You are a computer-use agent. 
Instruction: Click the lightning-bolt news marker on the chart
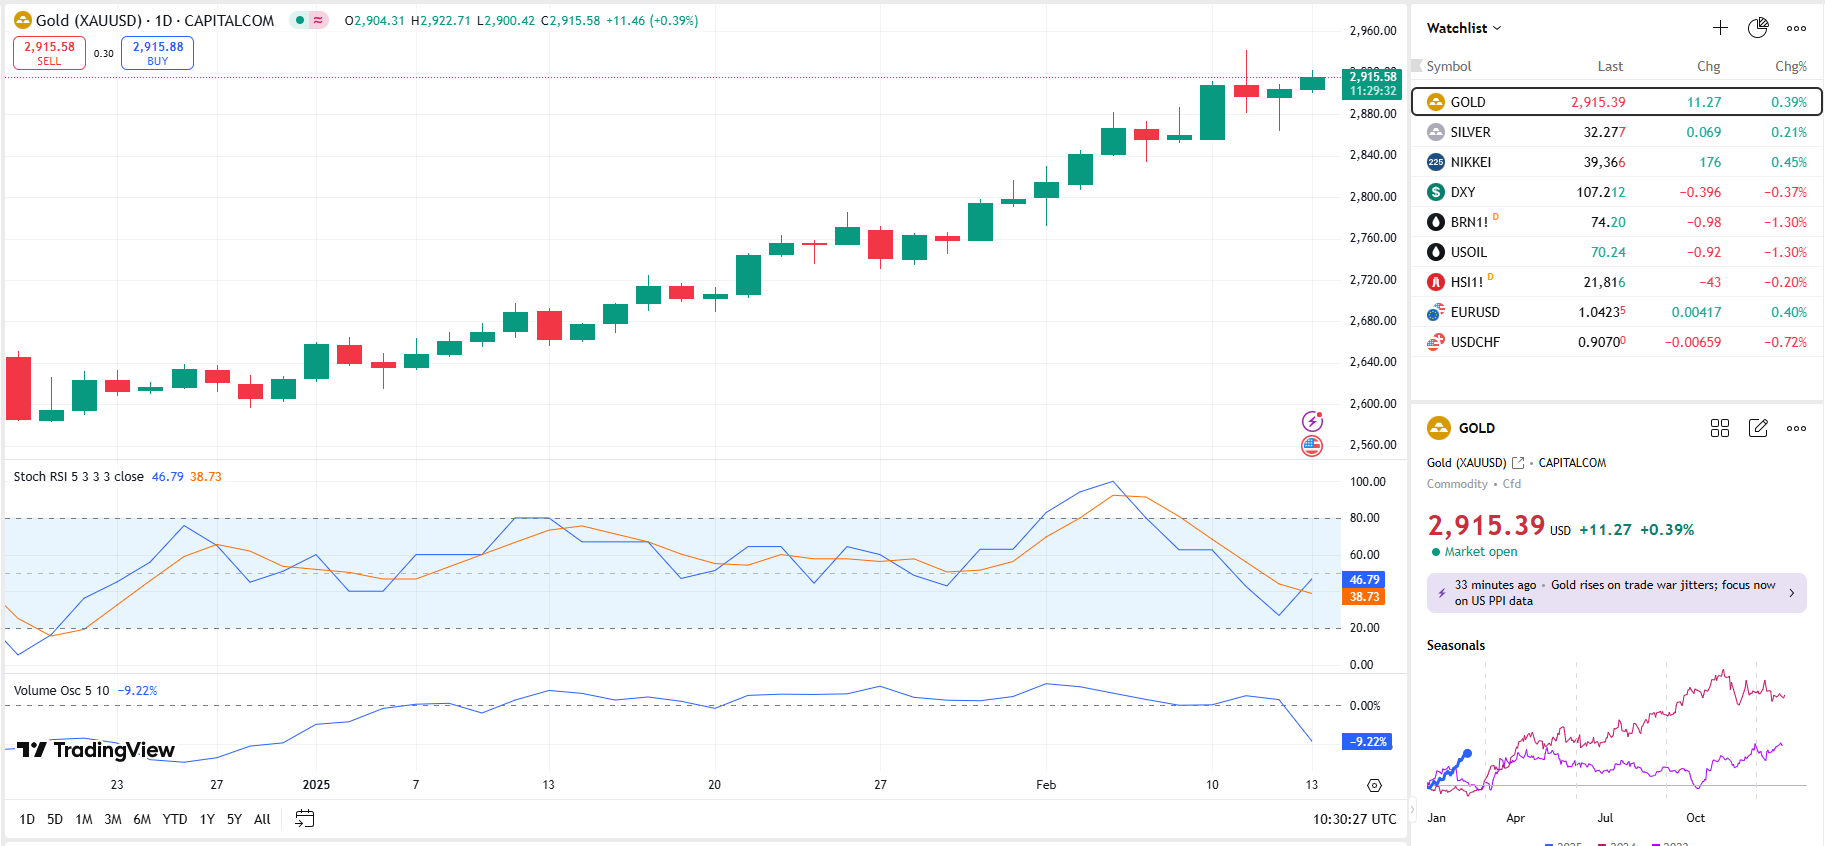click(x=1312, y=421)
